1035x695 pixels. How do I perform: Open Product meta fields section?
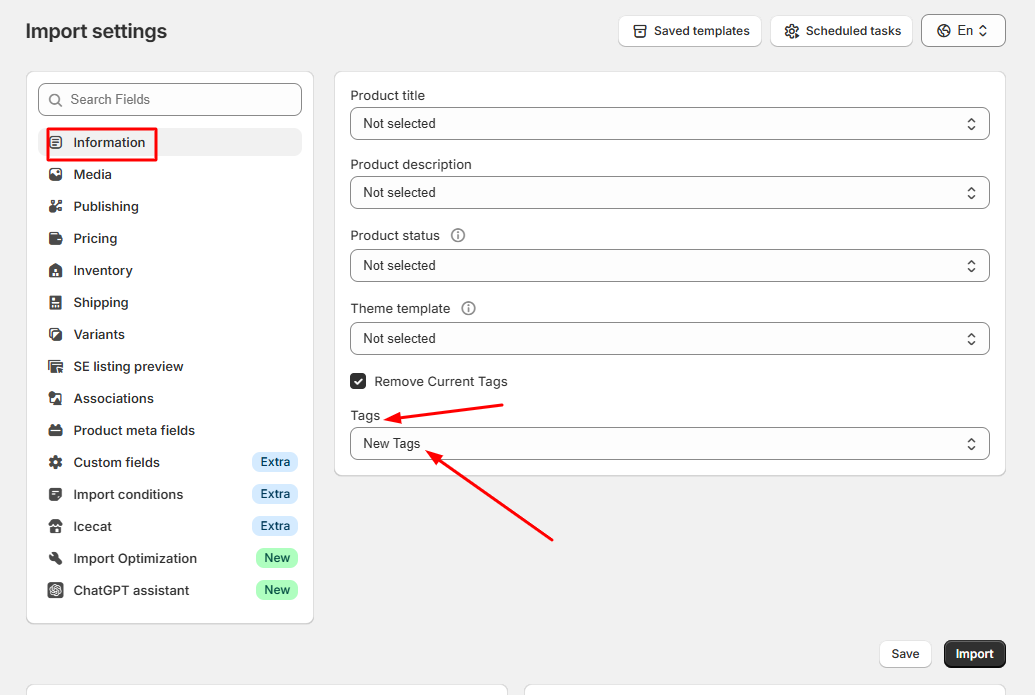pyautogui.click(x=170, y=430)
